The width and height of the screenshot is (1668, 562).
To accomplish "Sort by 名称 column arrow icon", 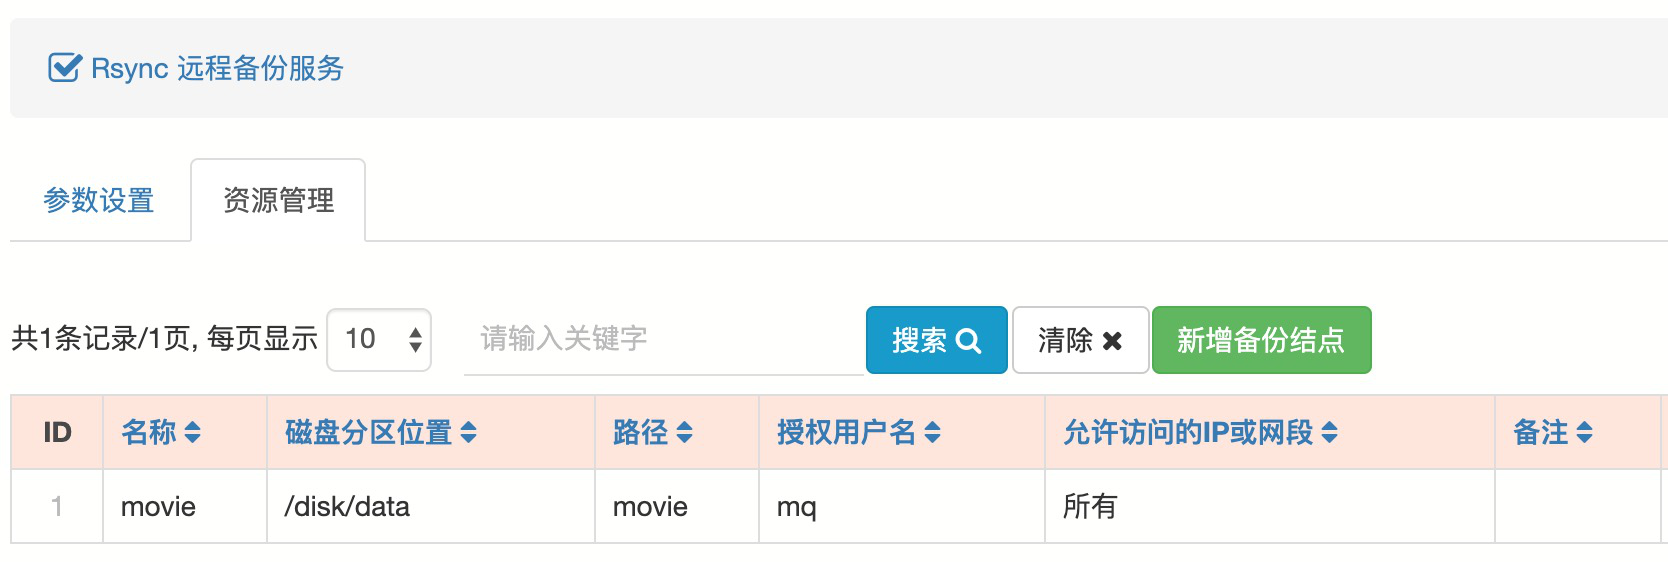I will click(193, 432).
